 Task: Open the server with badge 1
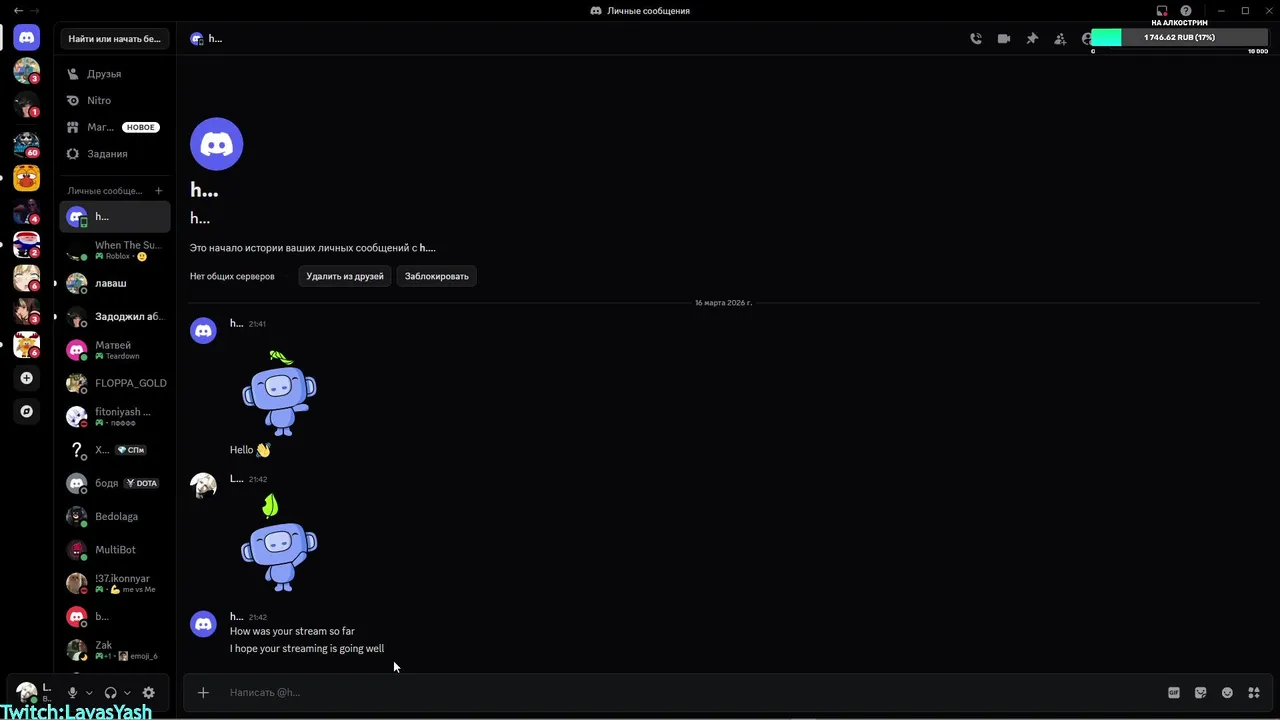click(27, 104)
